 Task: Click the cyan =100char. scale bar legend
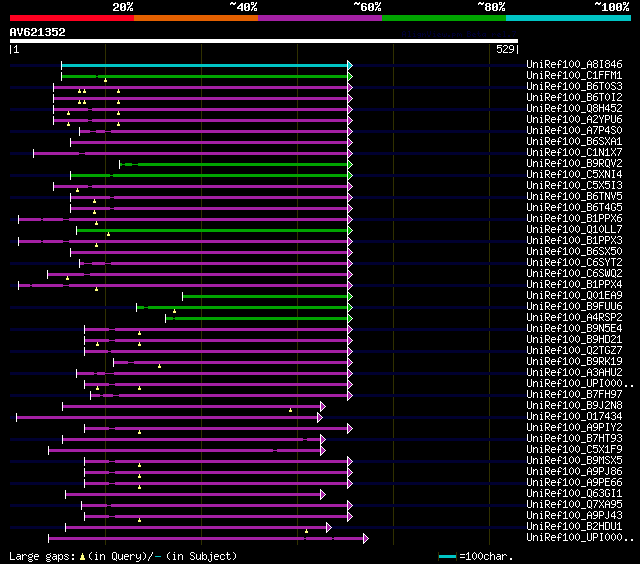coord(447,556)
